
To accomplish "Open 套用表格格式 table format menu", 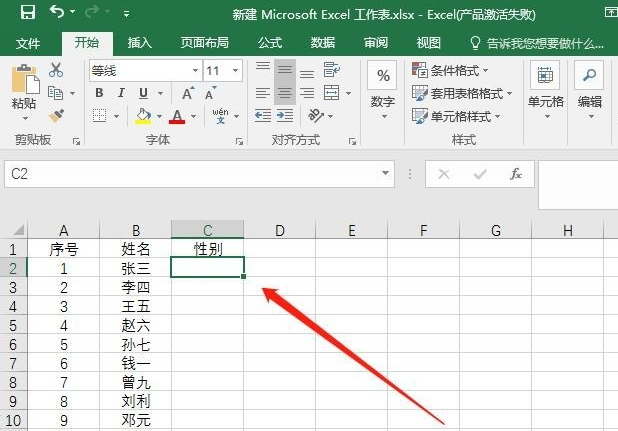I will pyautogui.click(x=462, y=93).
